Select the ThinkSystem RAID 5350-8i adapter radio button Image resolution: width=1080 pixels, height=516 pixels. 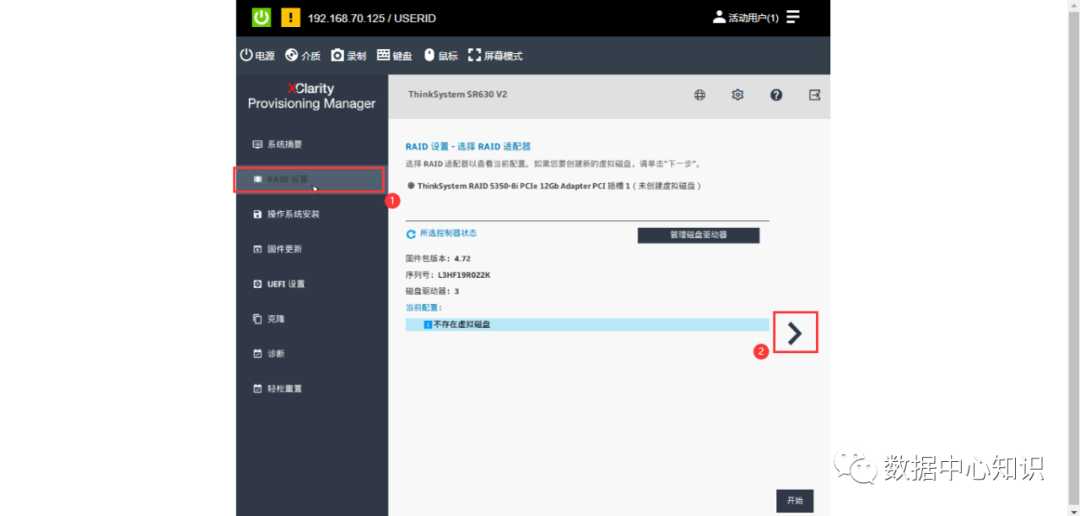pos(411,185)
